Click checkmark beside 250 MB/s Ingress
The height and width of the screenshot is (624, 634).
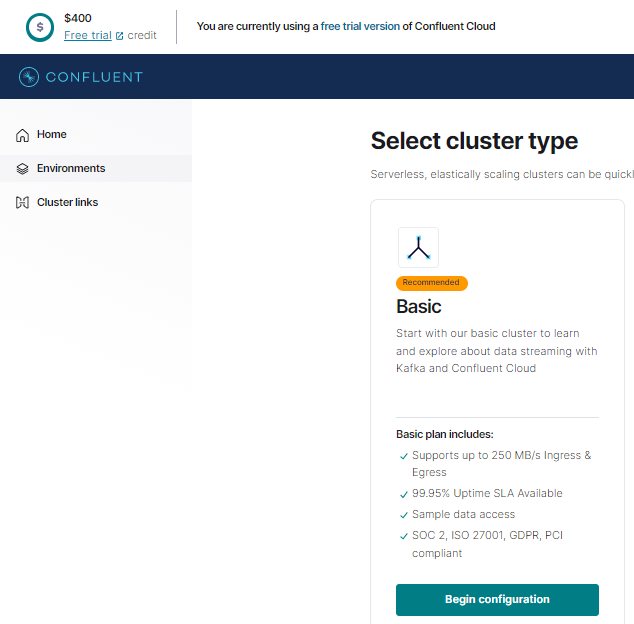coord(403,456)
